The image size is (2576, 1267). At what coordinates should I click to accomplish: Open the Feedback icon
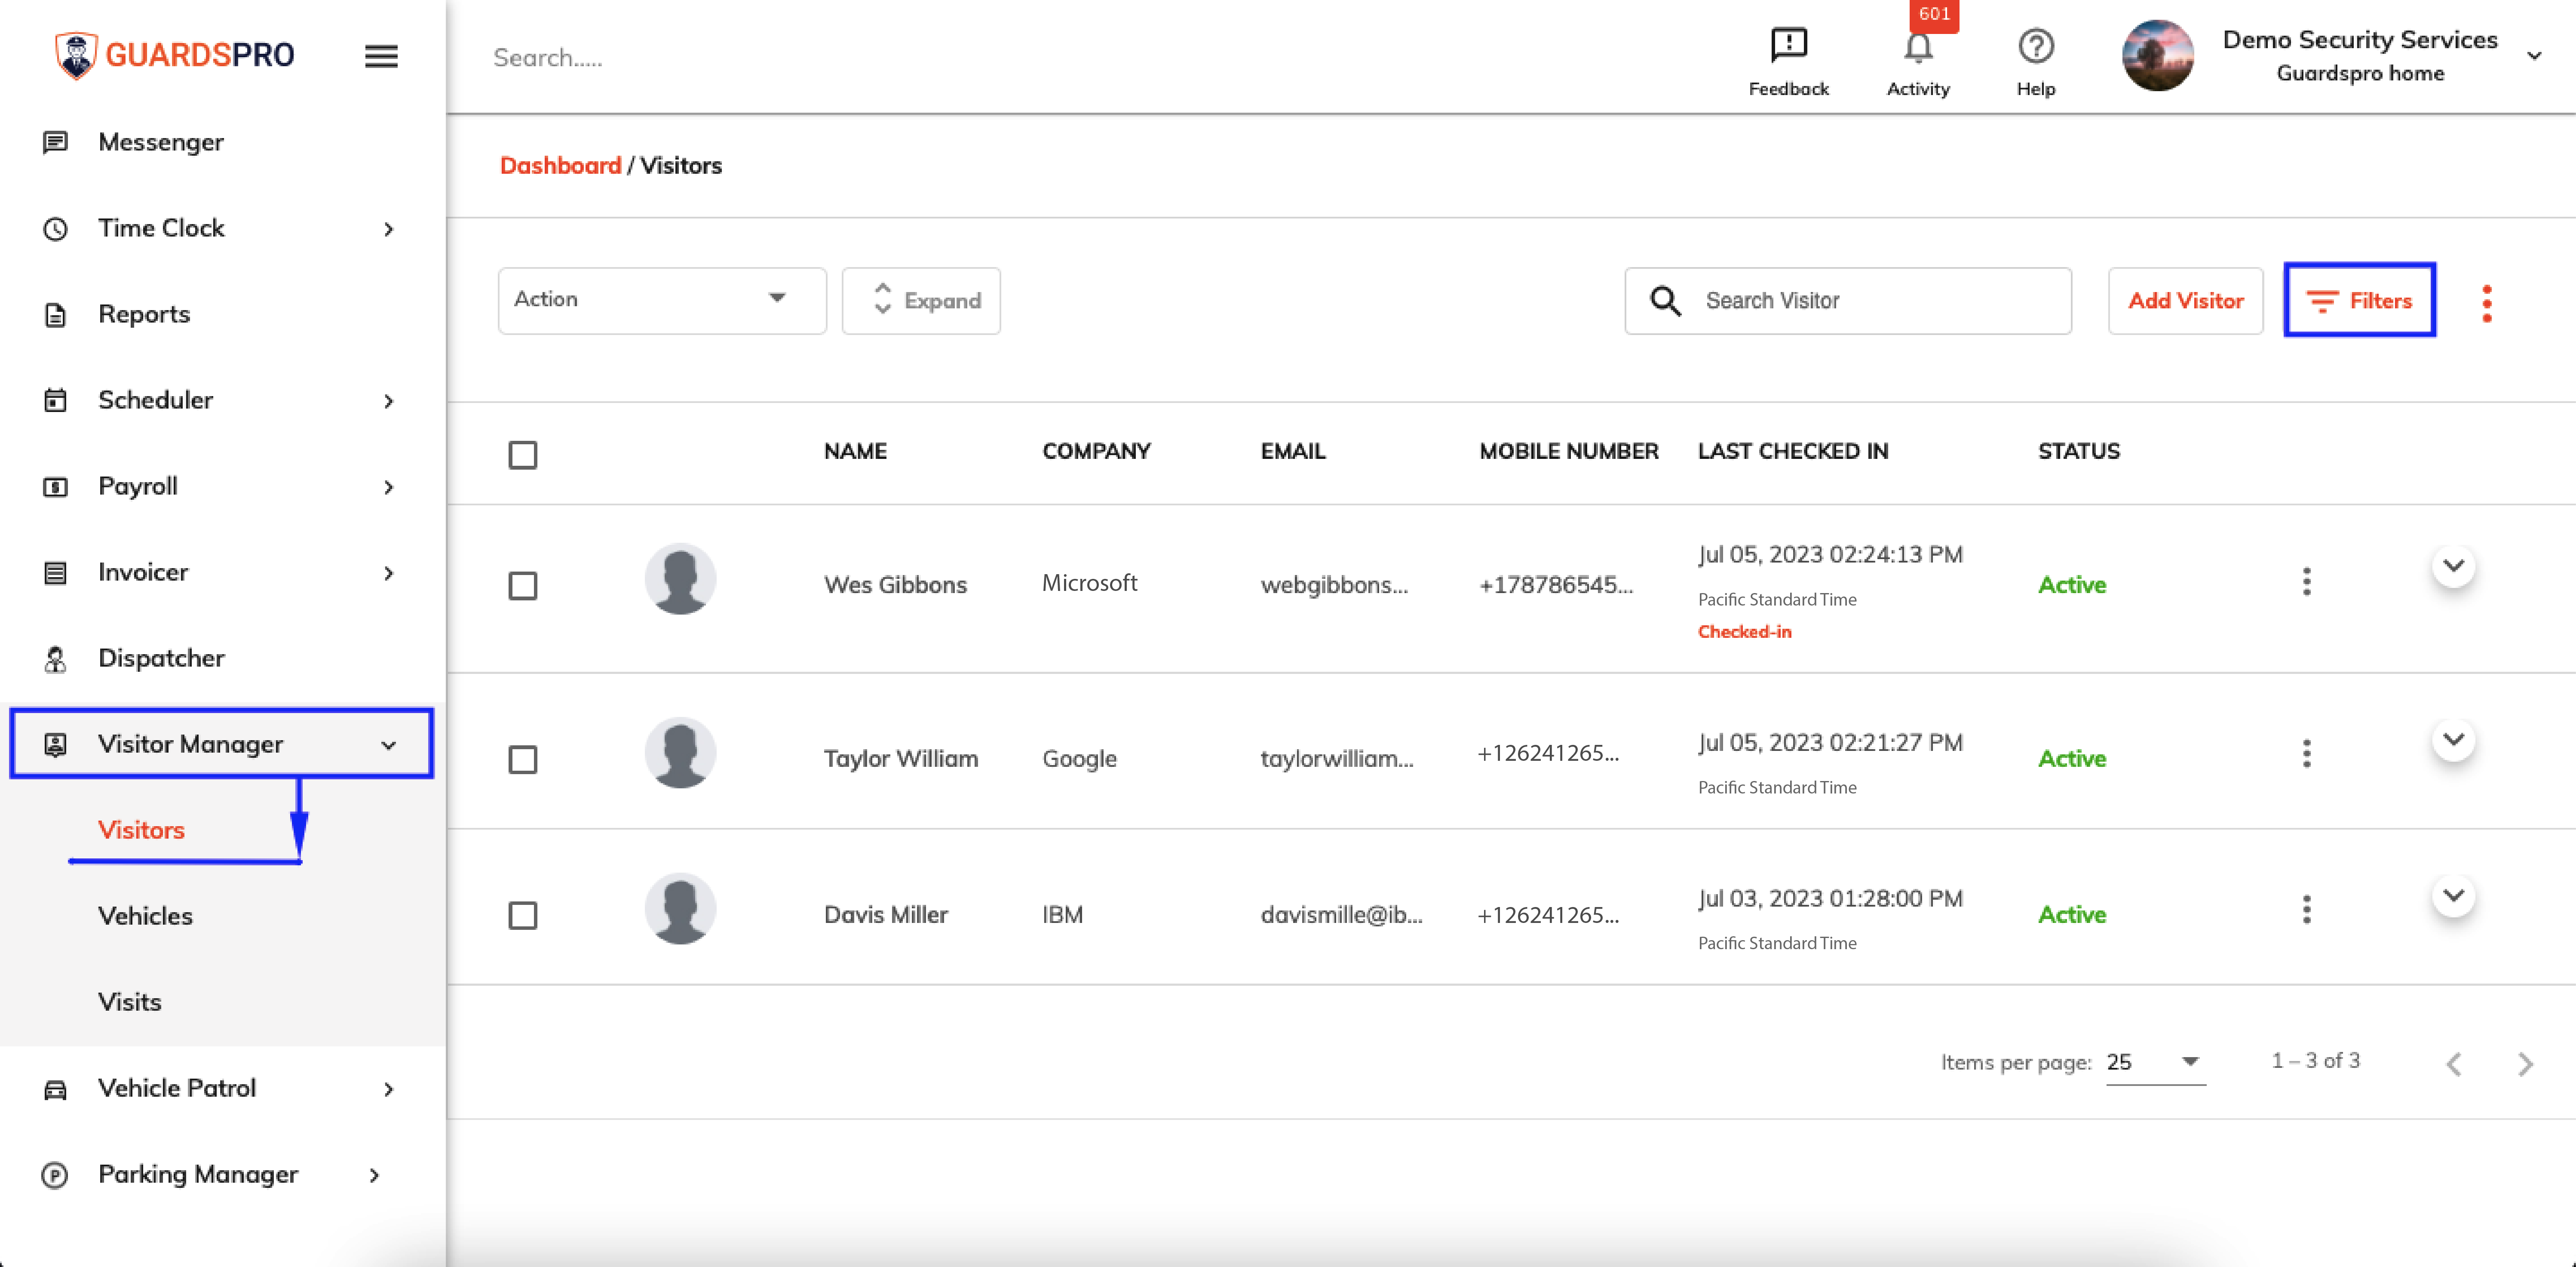coord(1788,46)
